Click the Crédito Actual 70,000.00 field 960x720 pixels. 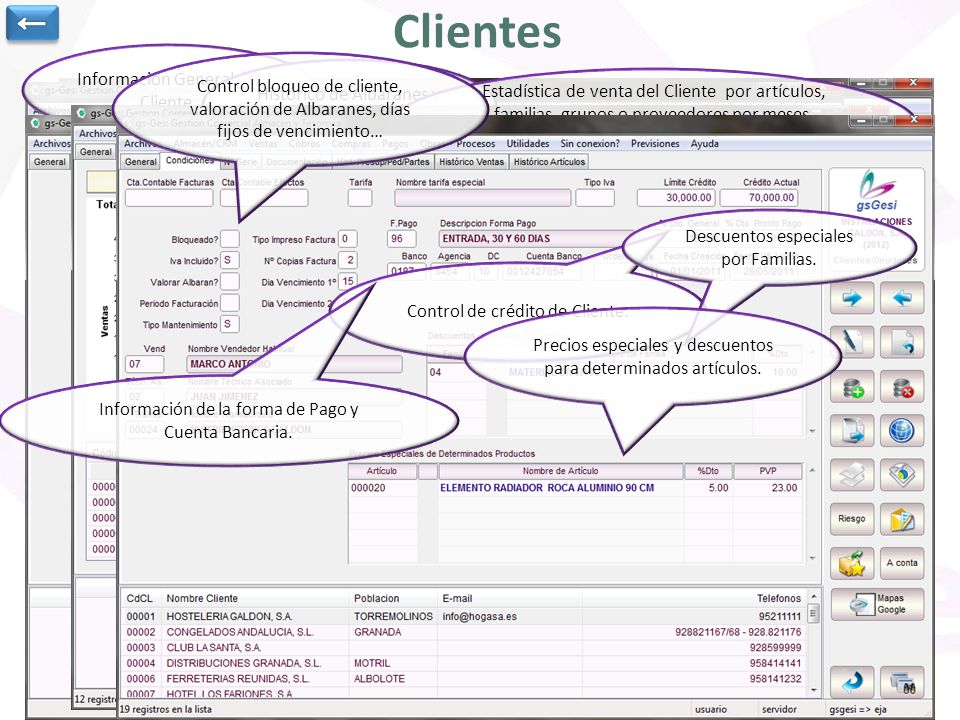coord(759,198)
